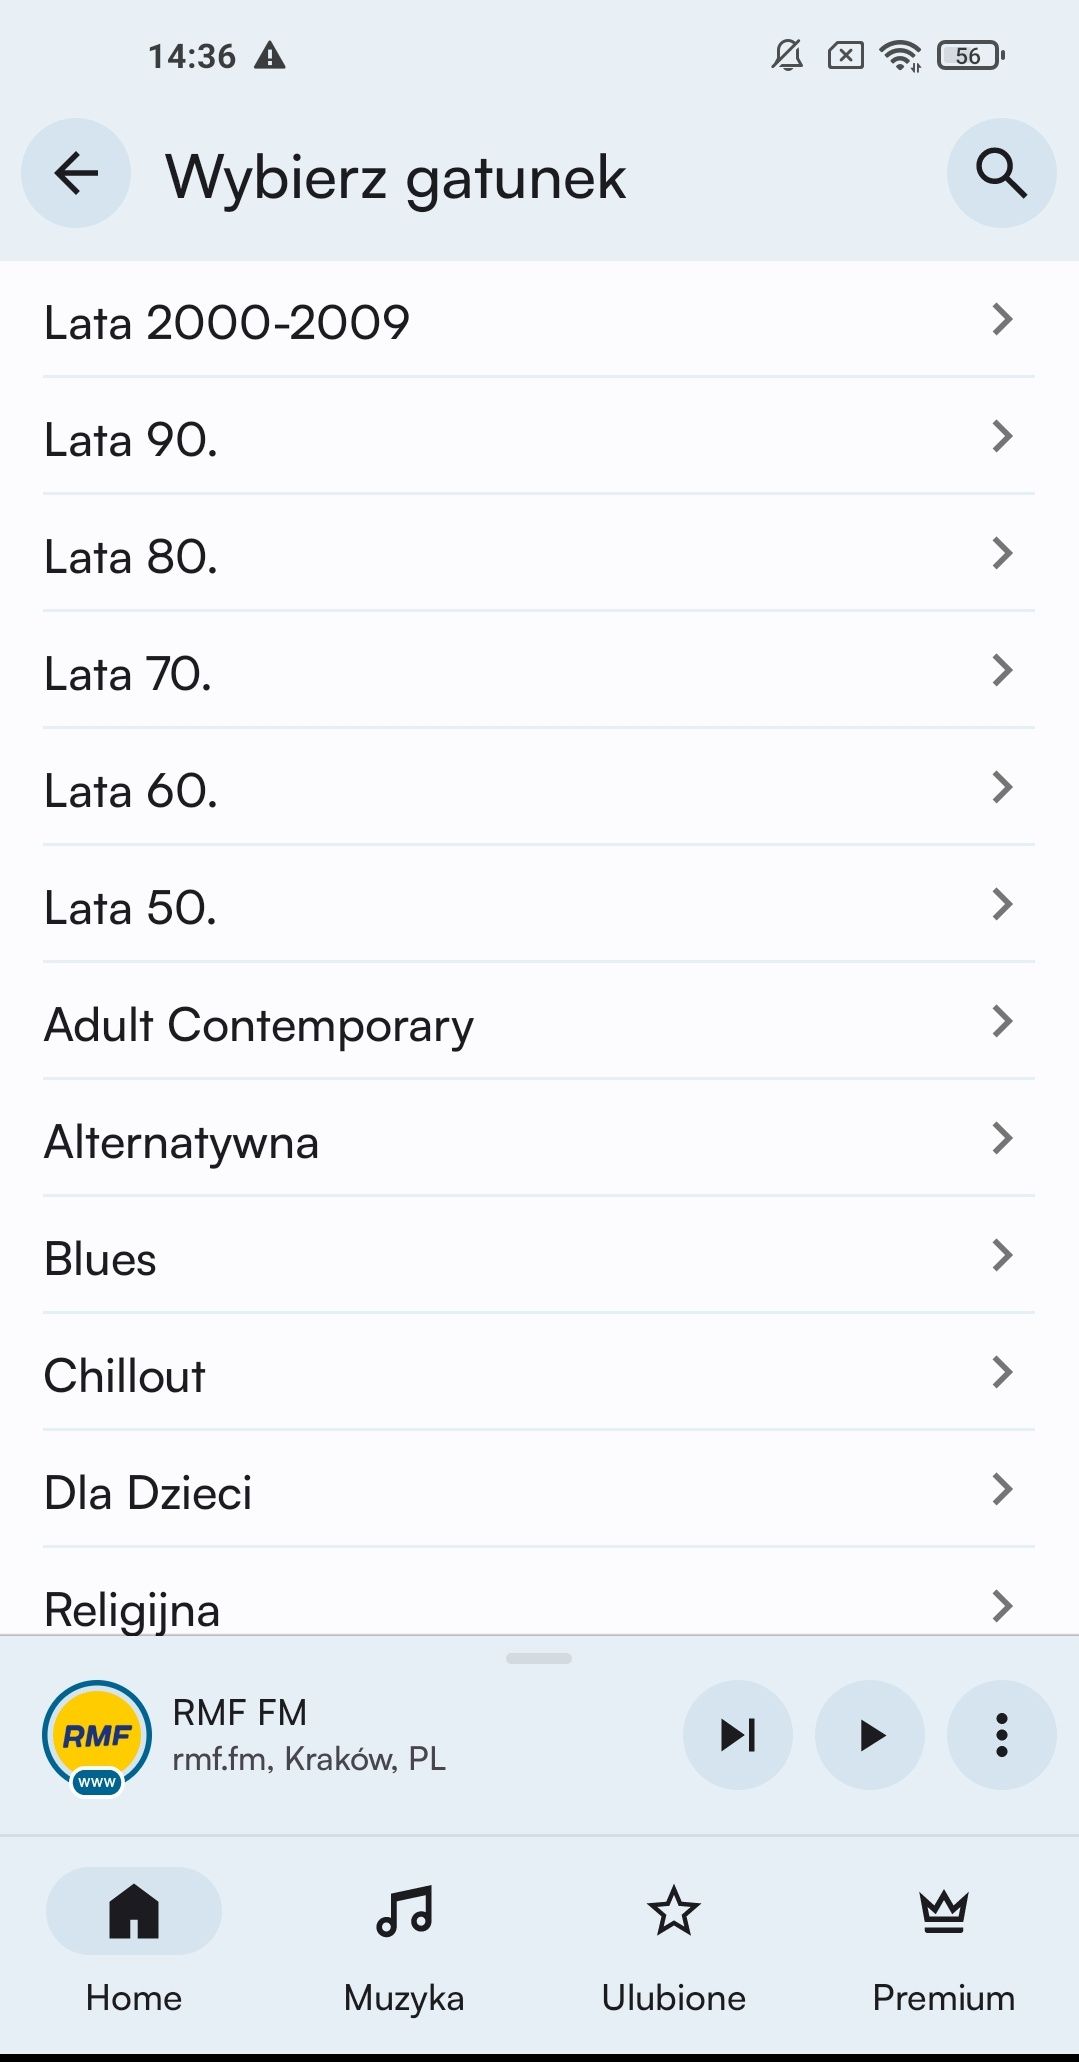Expand the Blues genre chevron
The image size is (1079, 2062).
coord(1003,1255)
